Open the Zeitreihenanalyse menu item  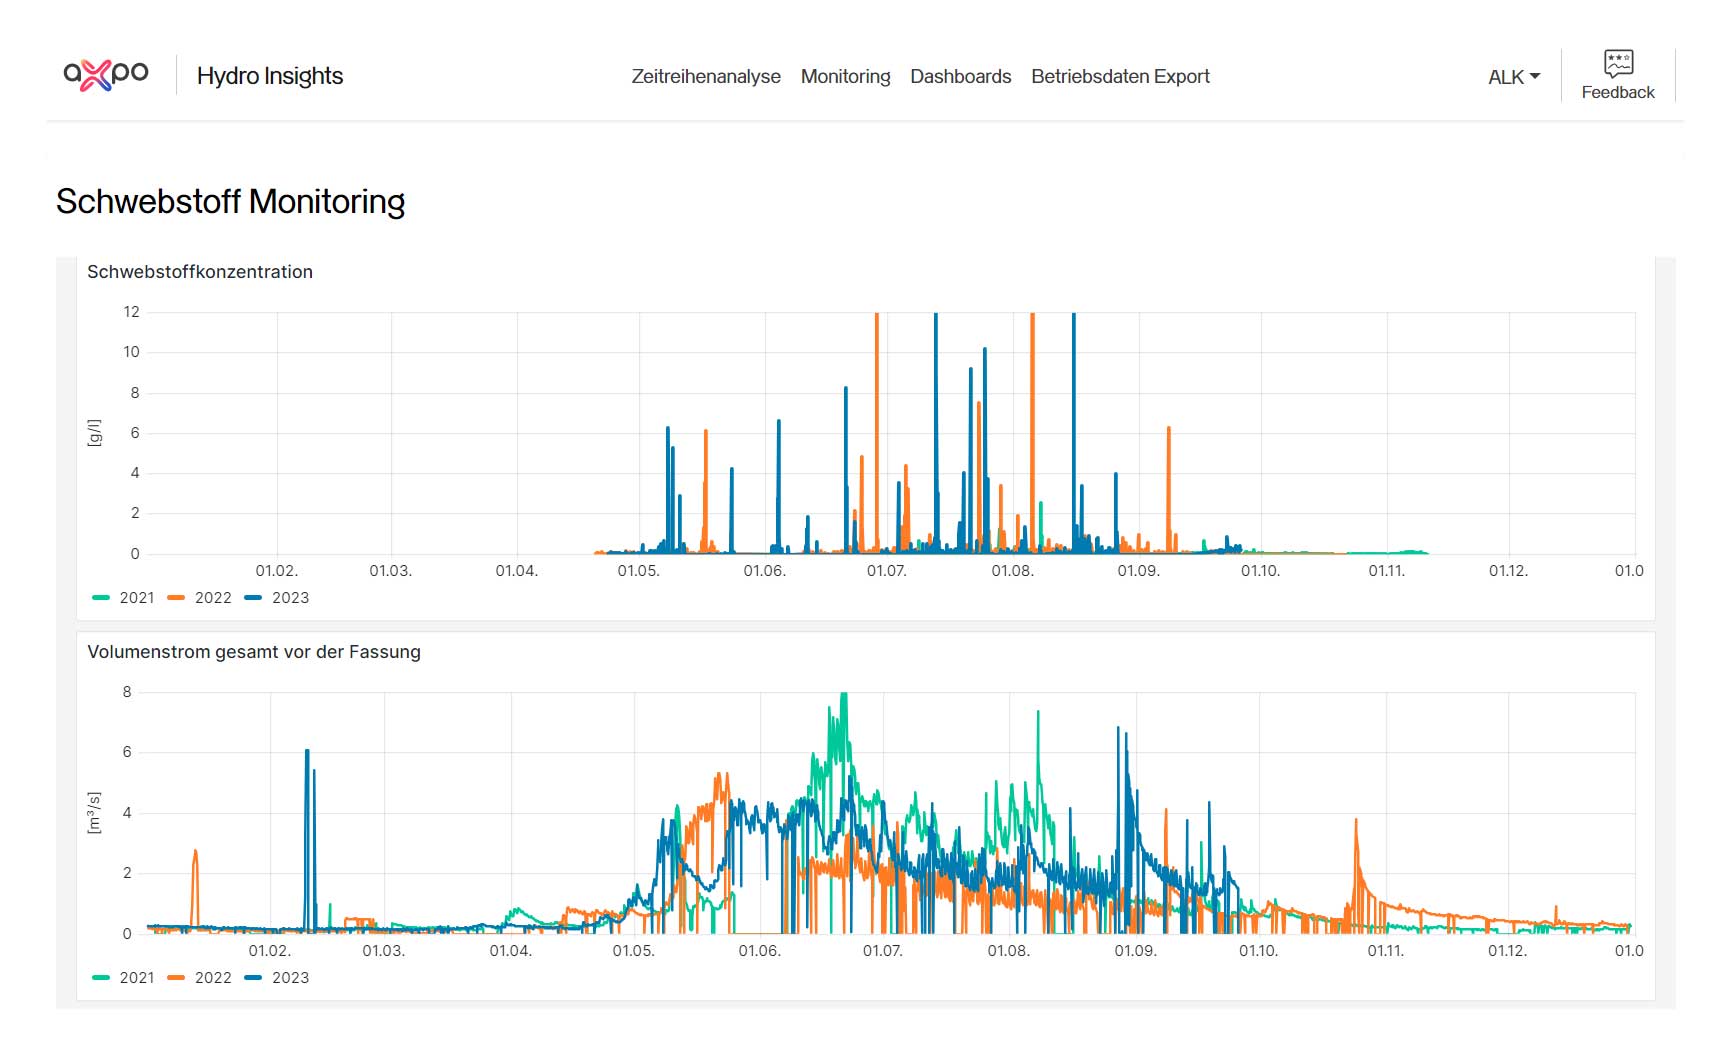point(706,76)
